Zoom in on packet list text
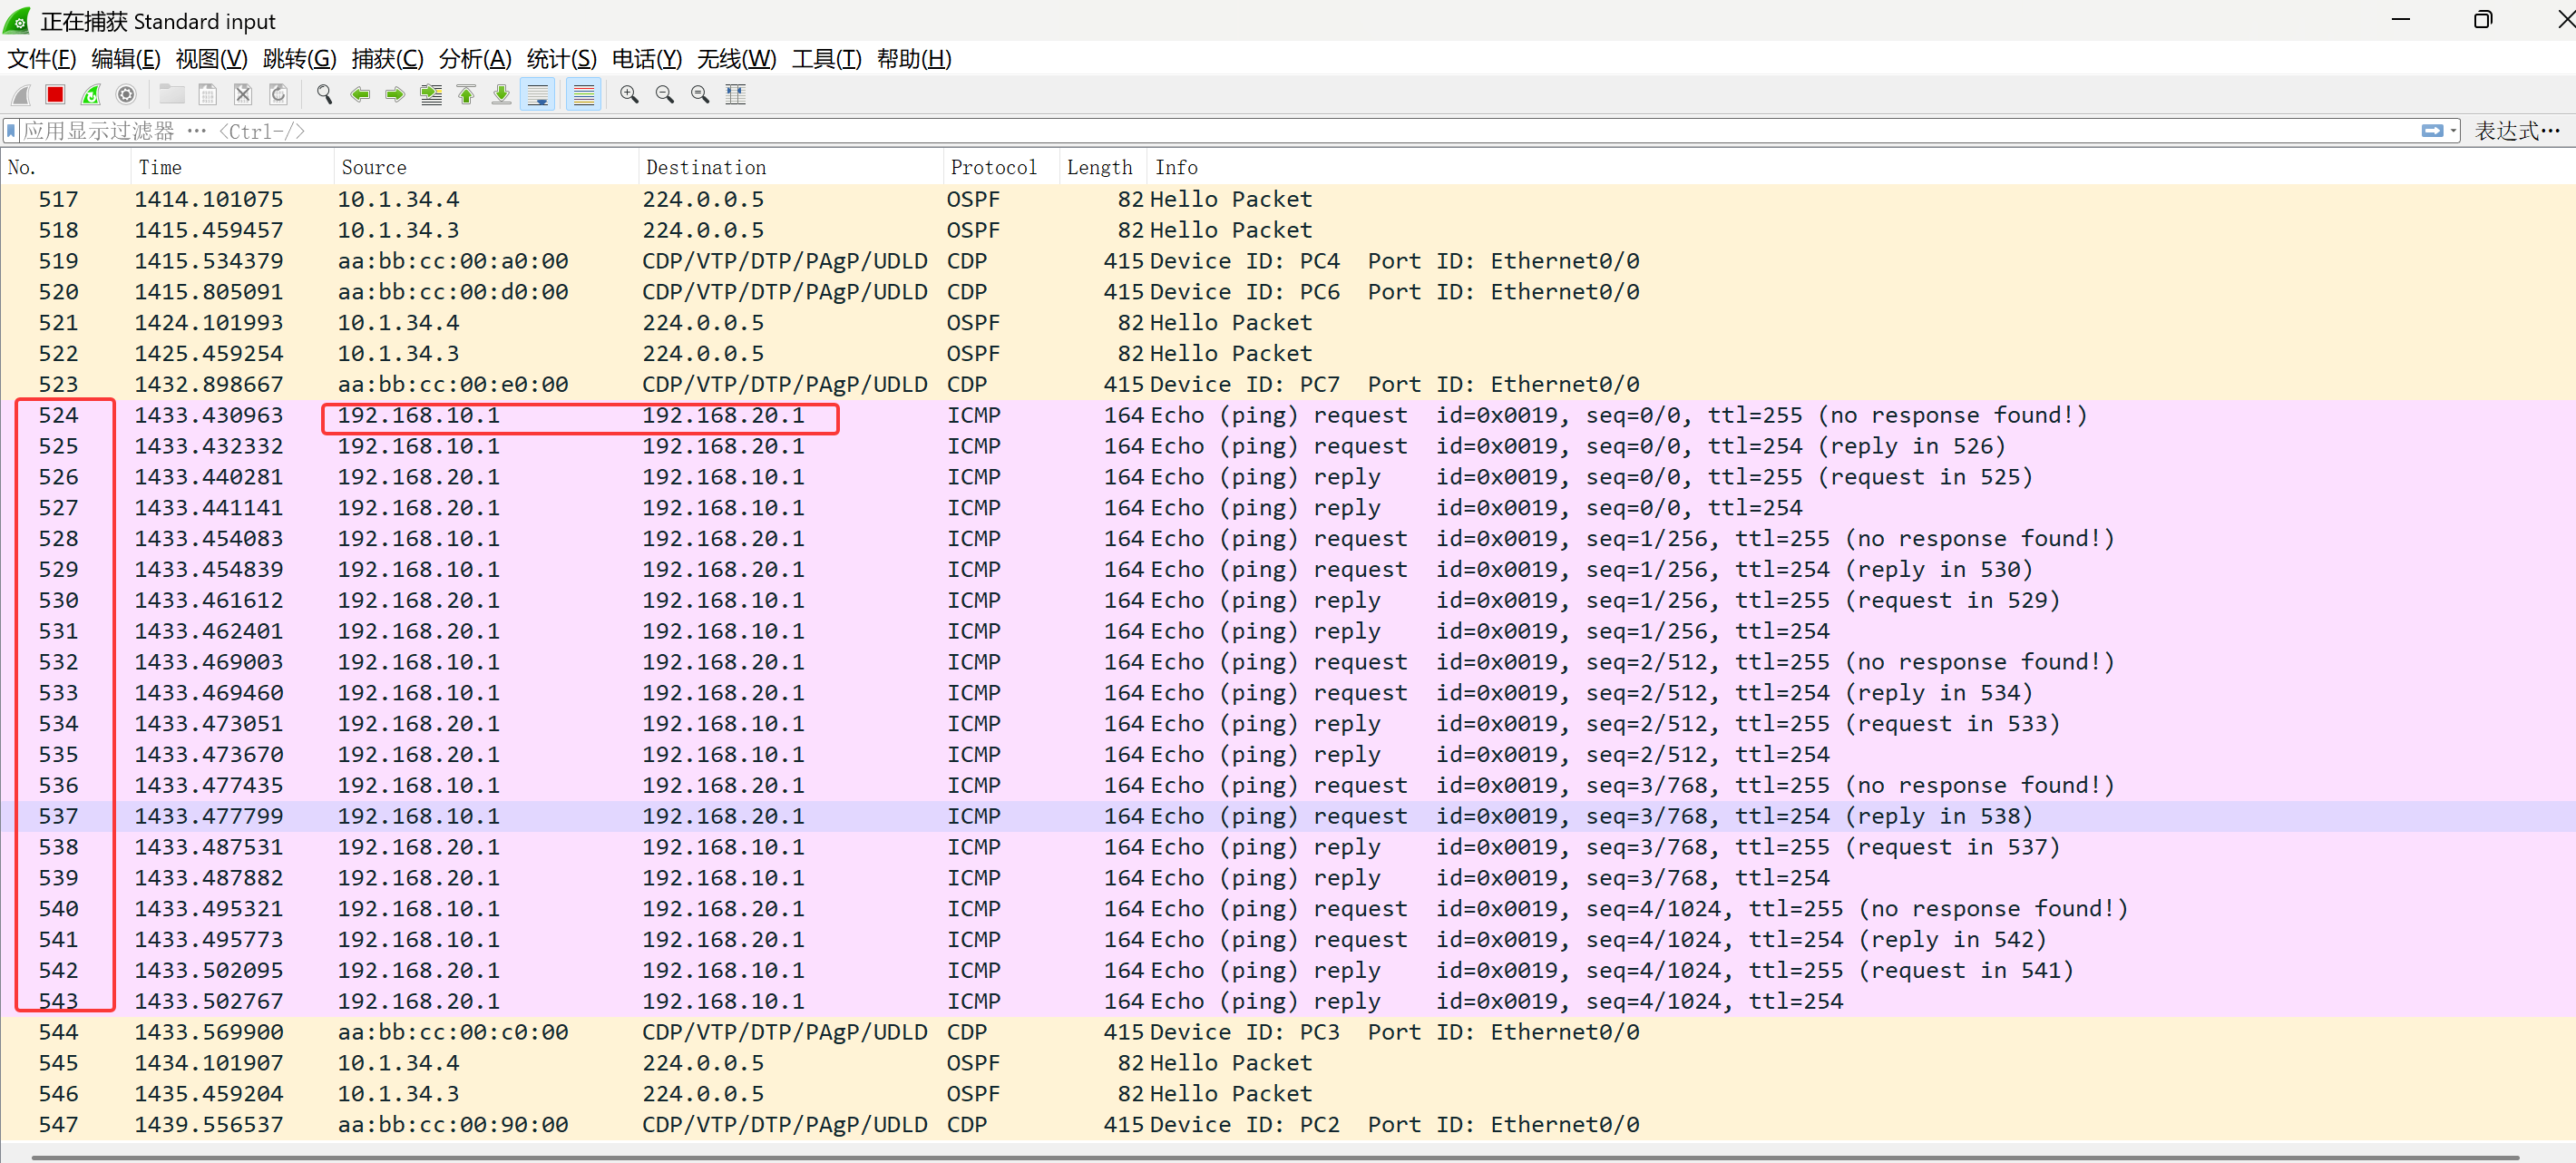The width and height of the screenshot is (2576, 1163). coord(629,95)
